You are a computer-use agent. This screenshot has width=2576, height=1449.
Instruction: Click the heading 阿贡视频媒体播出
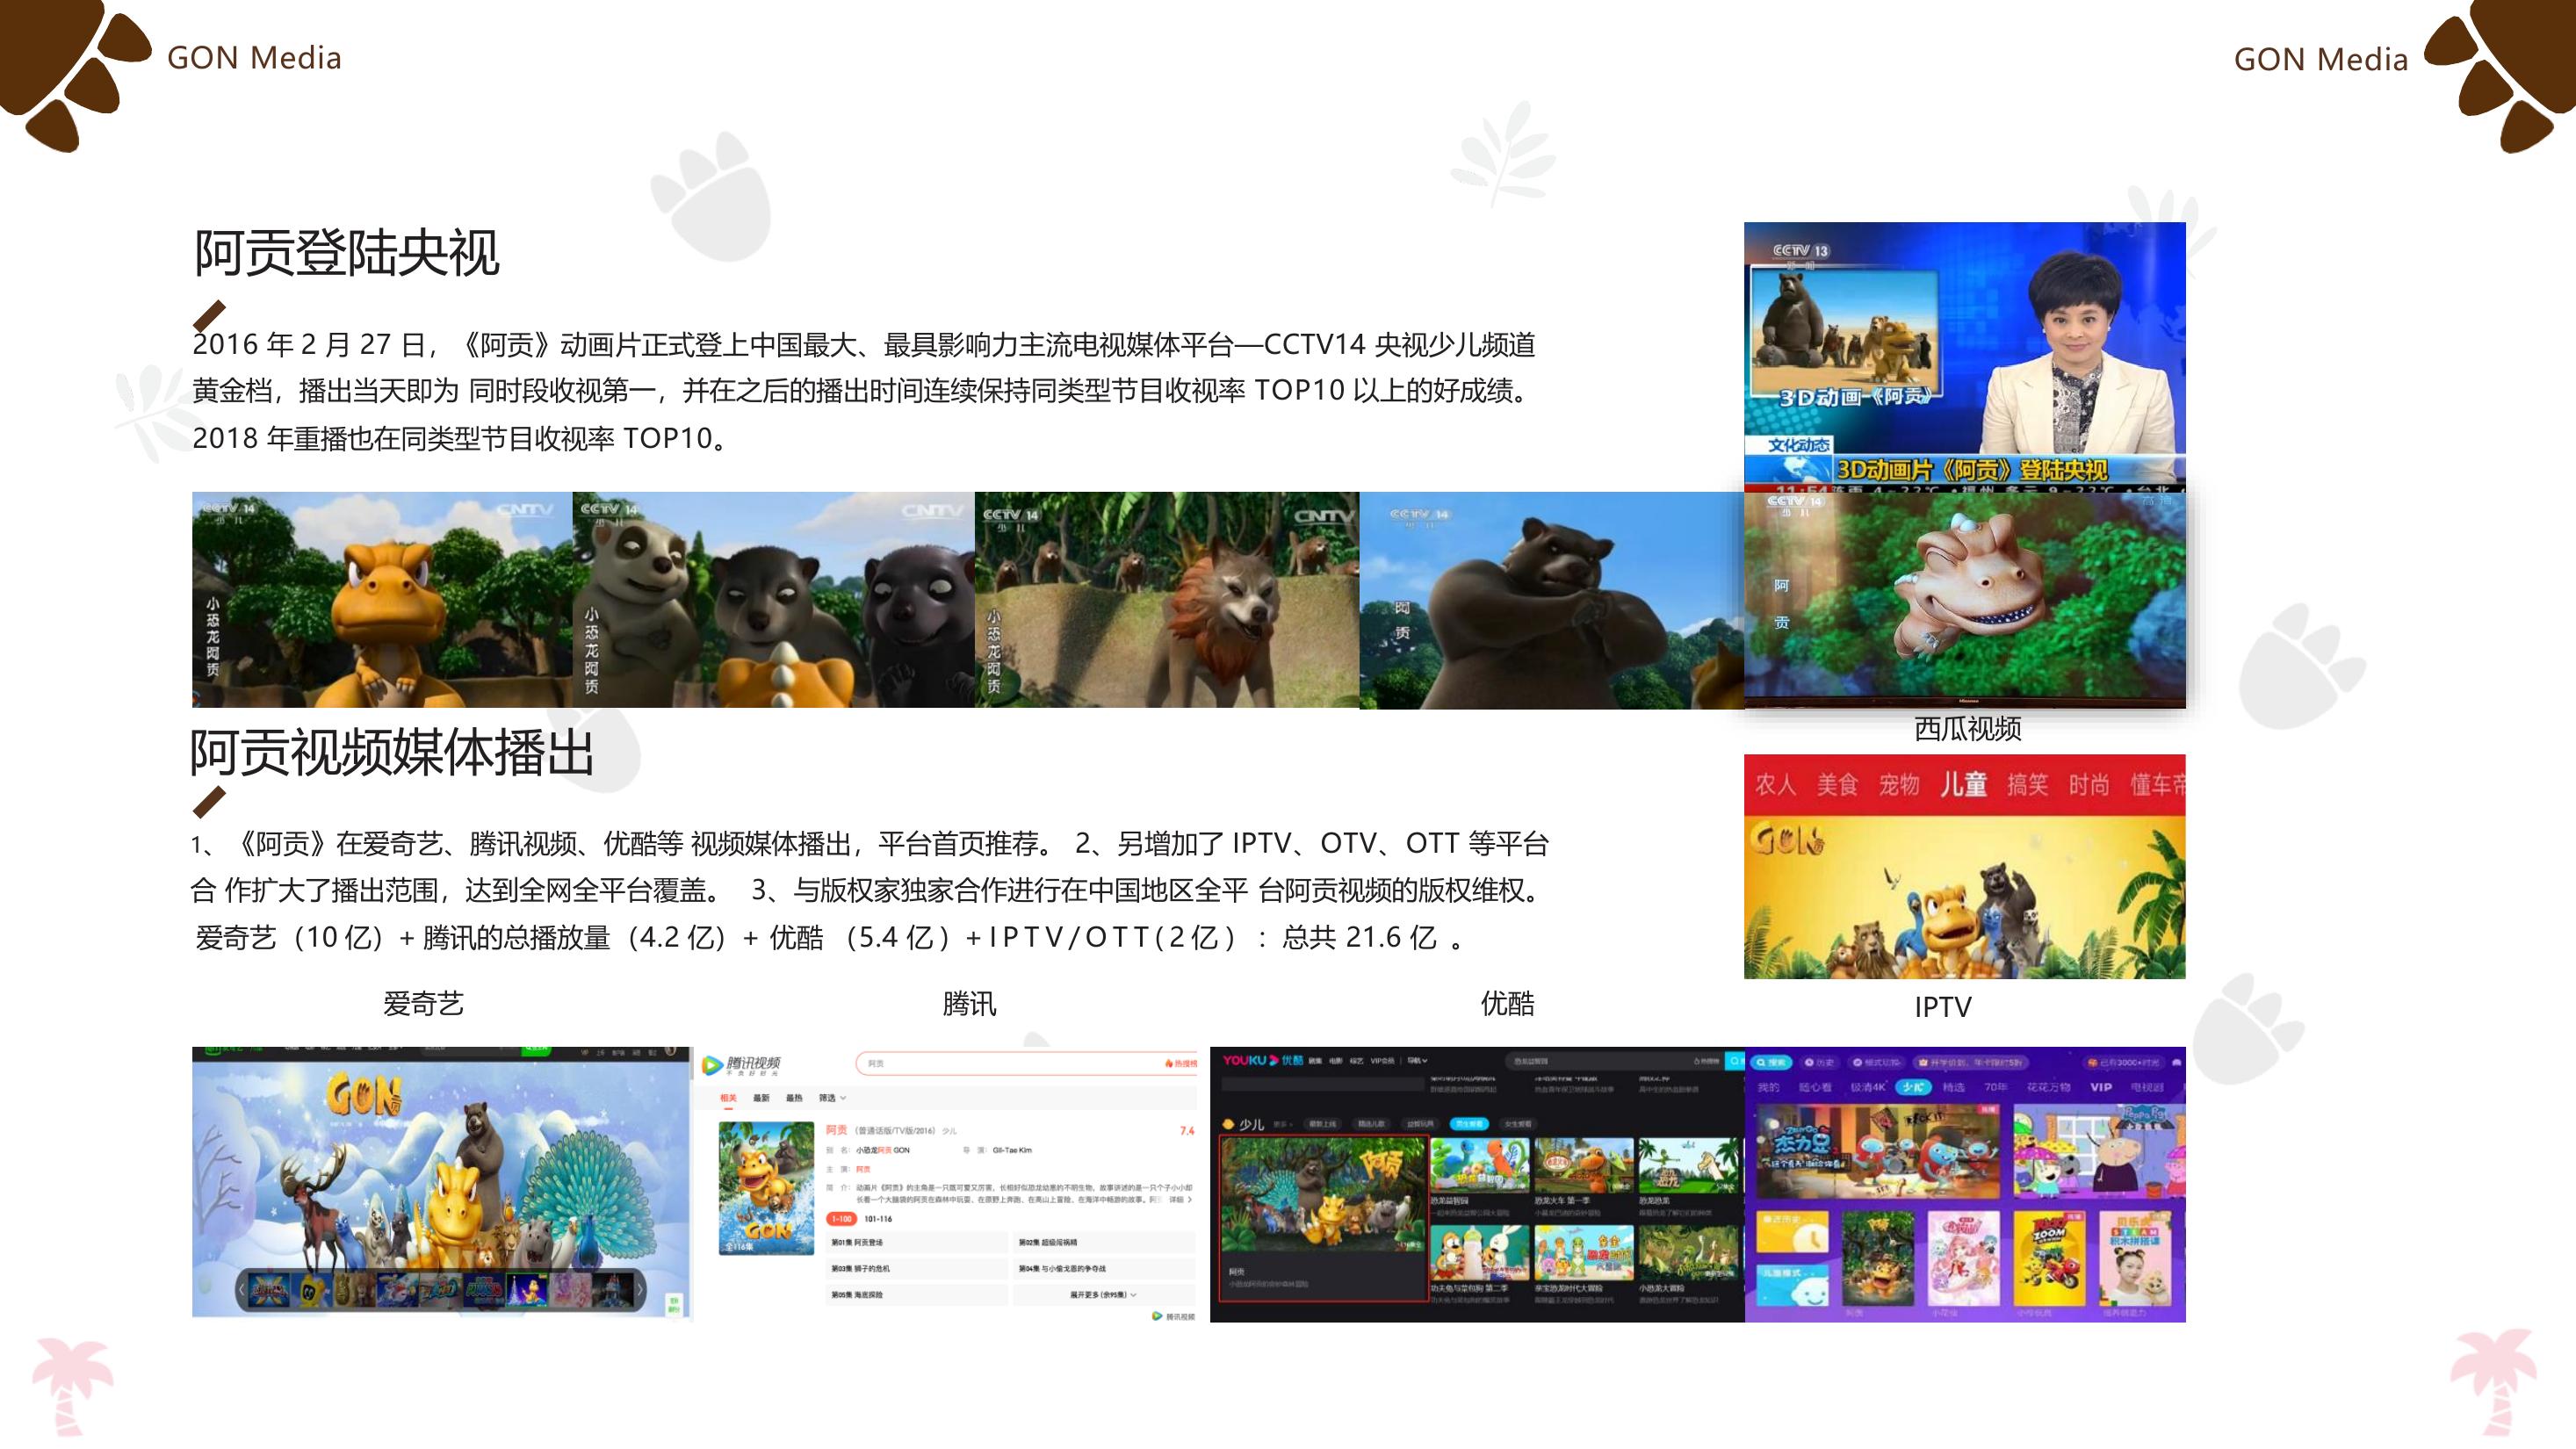[x=392, y=752]
